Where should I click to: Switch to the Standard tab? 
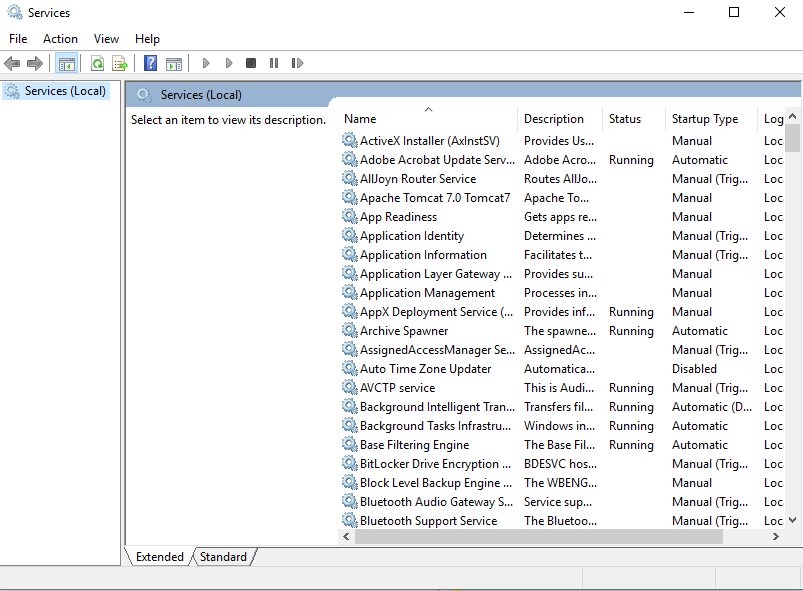click(x=223, y=557)
